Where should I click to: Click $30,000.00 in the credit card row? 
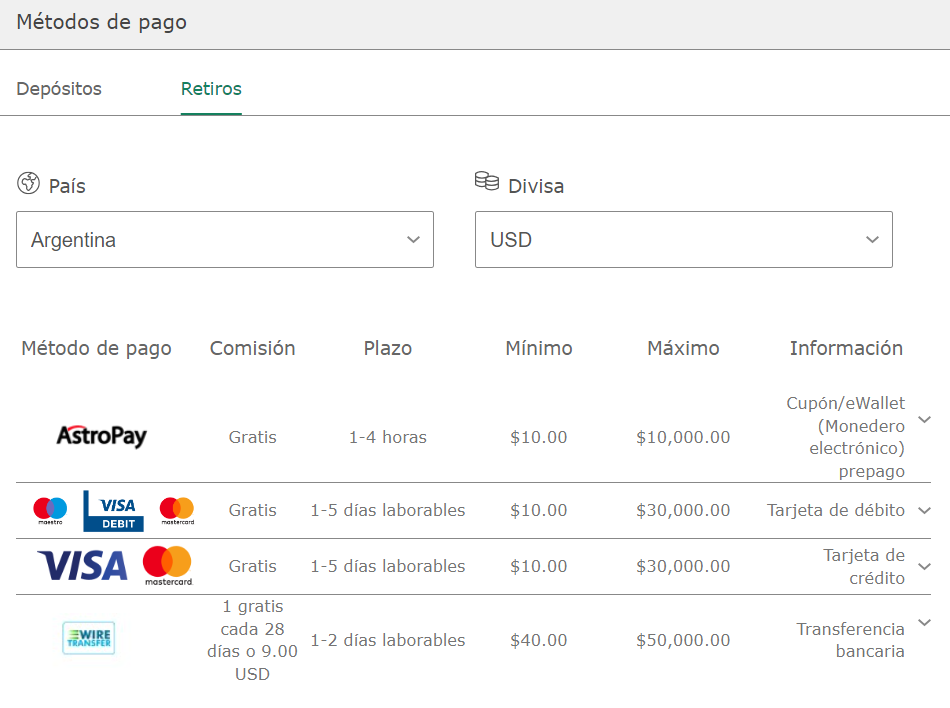pos(683,566)
